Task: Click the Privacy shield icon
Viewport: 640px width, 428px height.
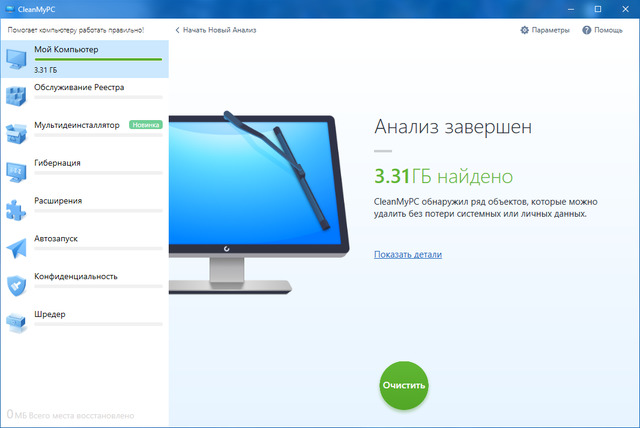Action: 16,286
